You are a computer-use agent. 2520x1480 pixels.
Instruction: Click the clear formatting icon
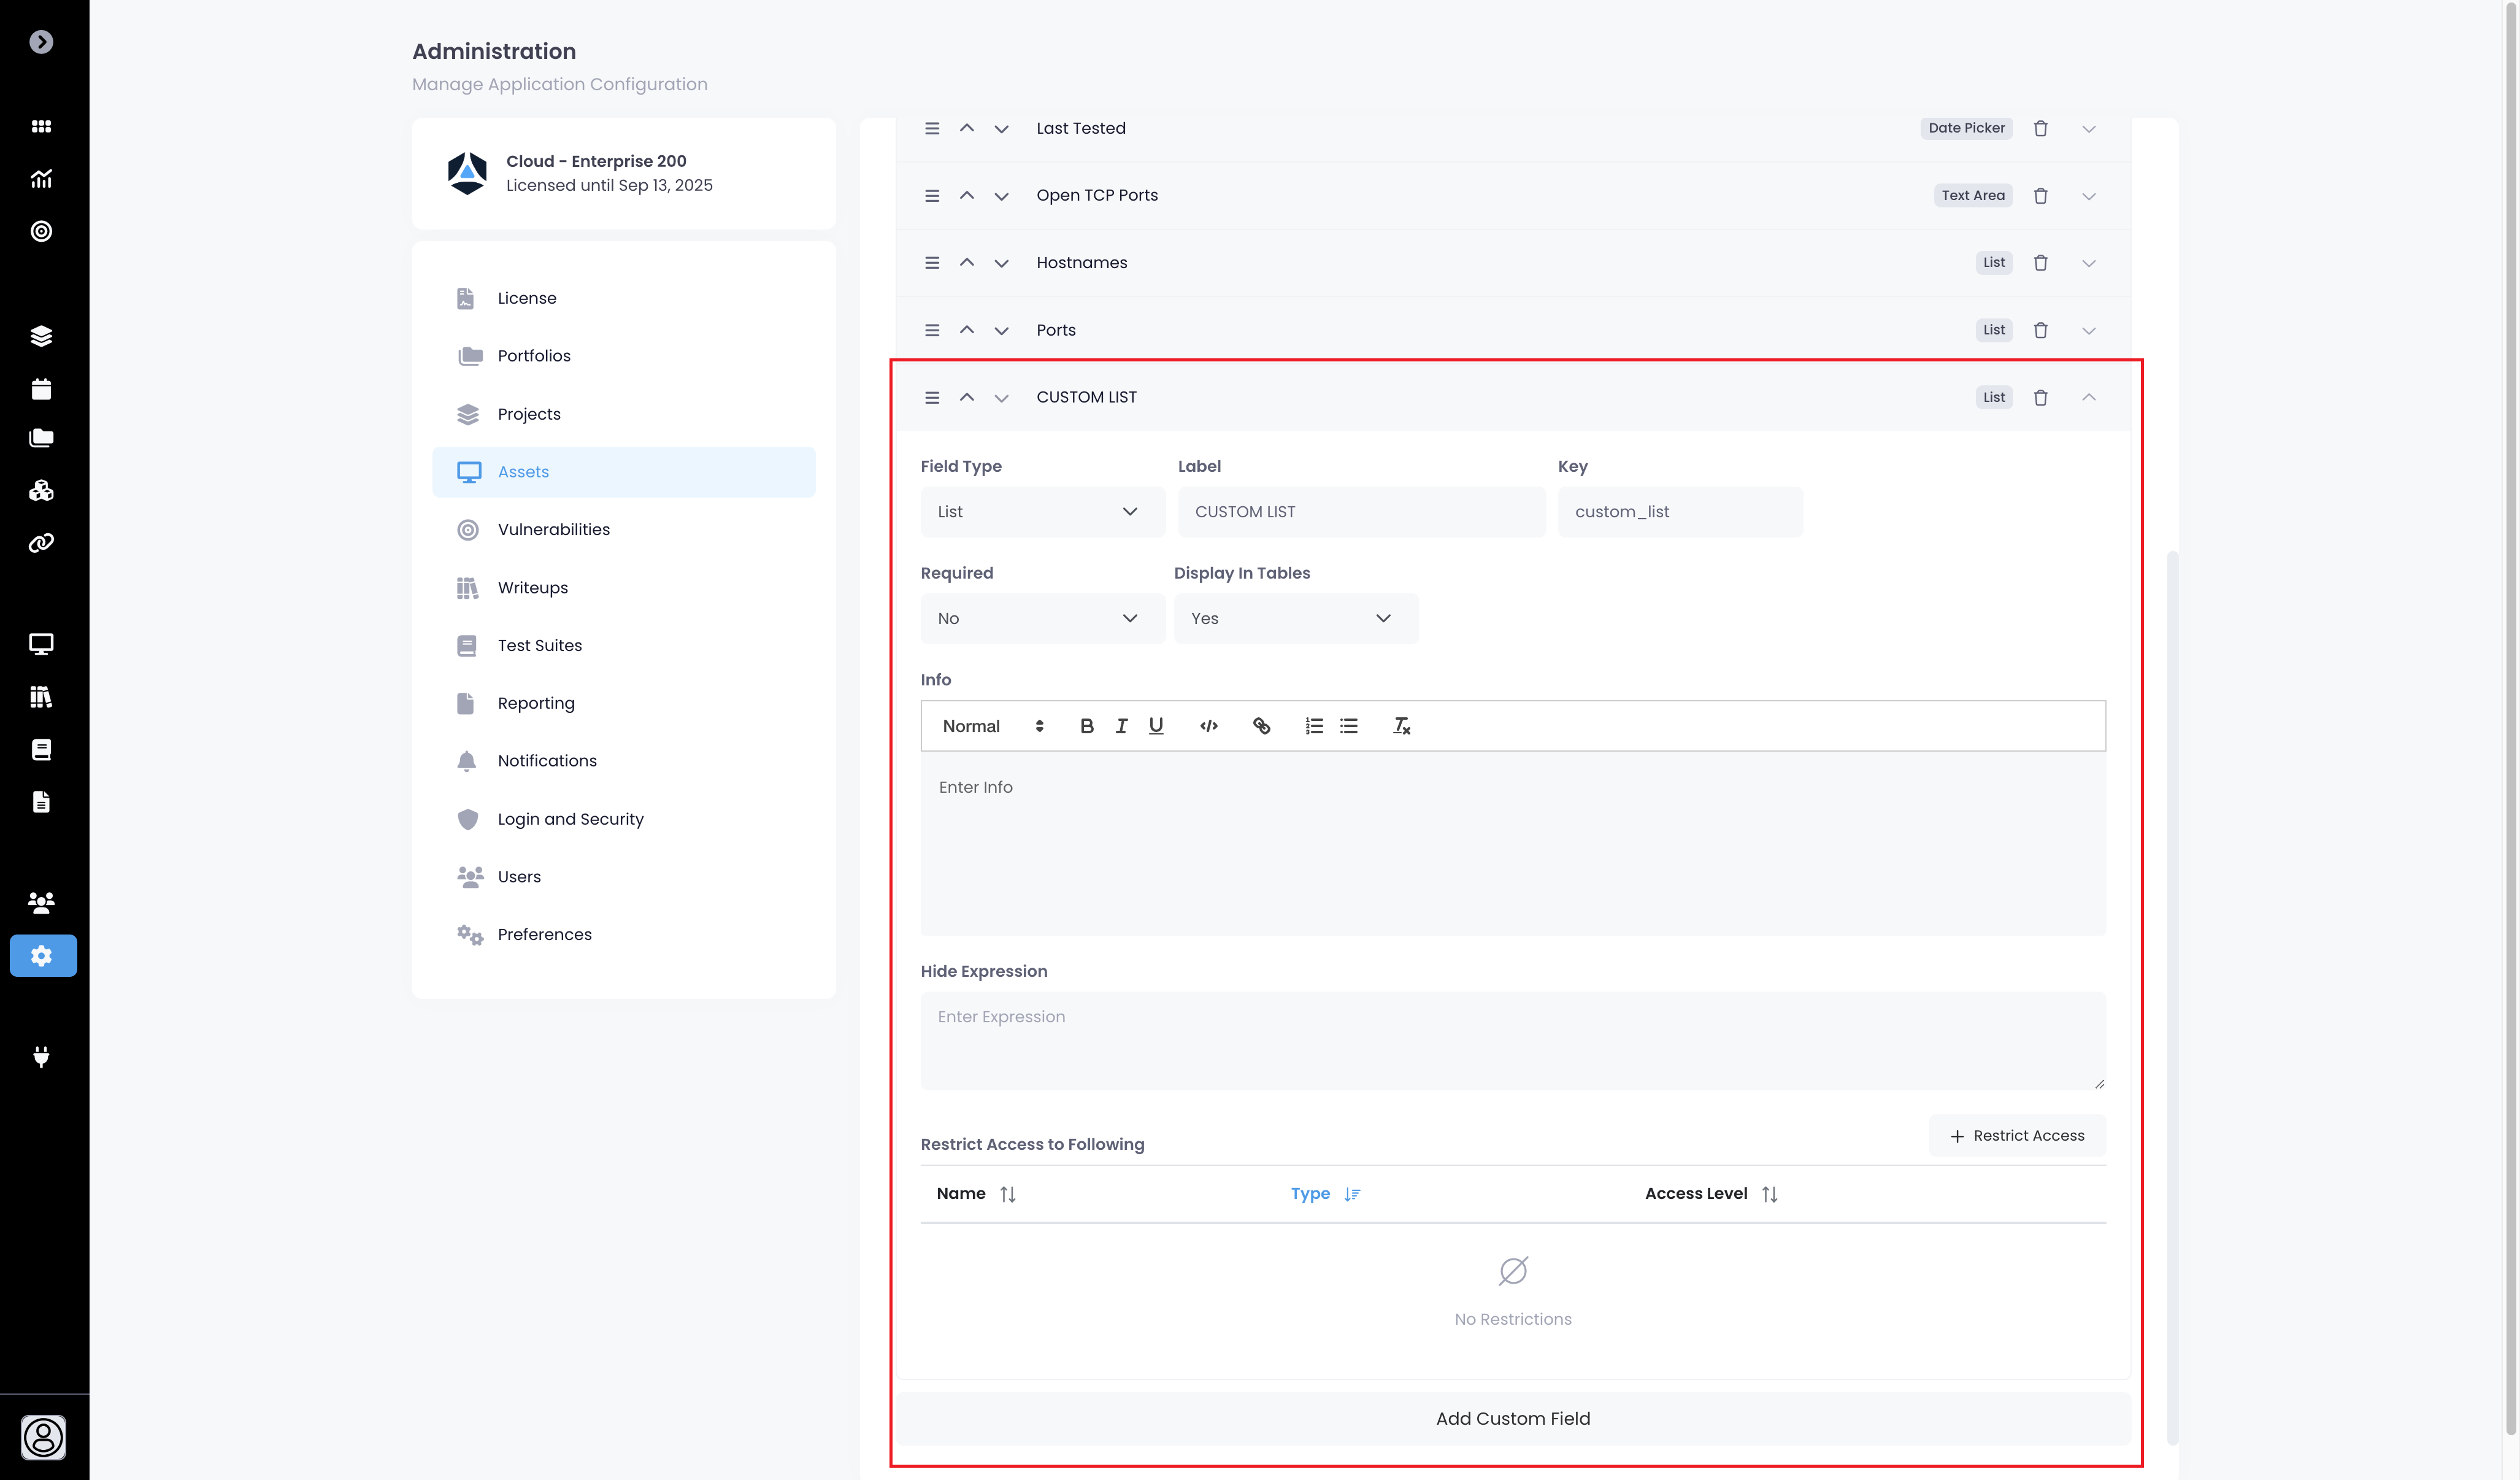click(x=1401, y=726)
